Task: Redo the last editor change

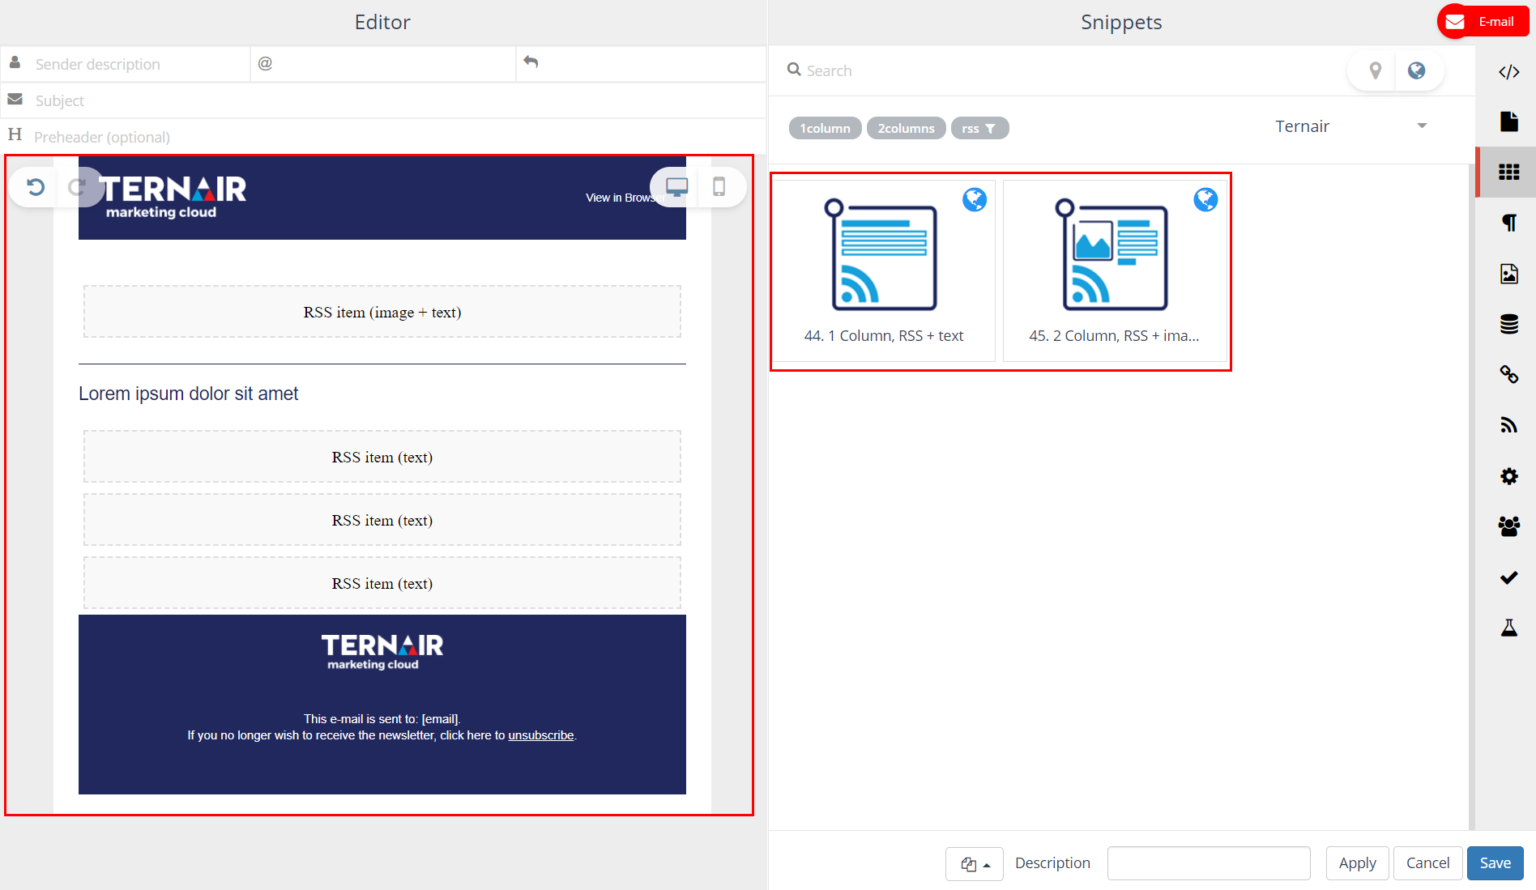Action: coord(76,187)
